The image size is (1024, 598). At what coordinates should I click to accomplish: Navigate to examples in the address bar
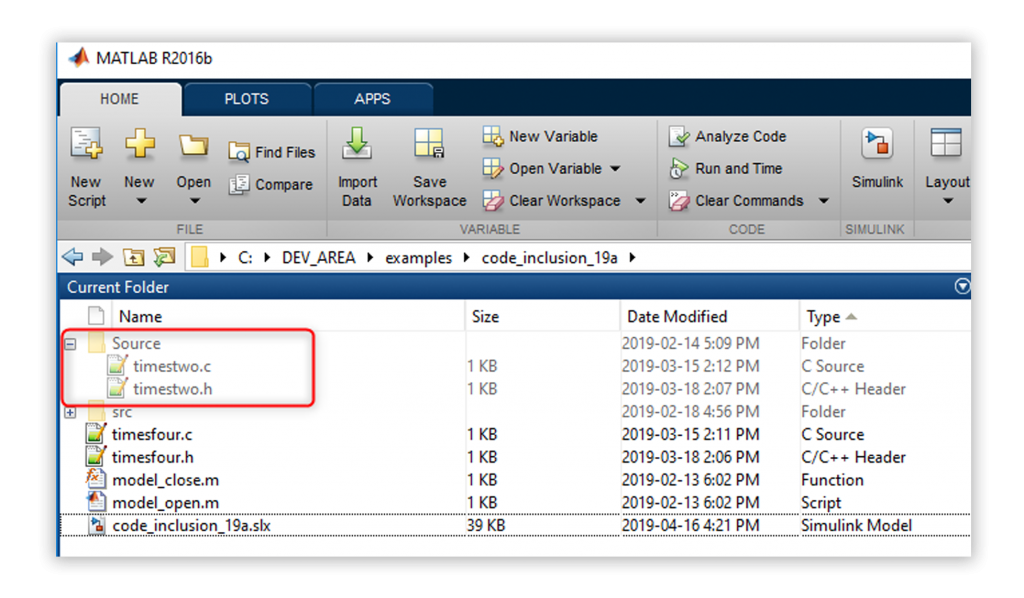coord(419,258)
